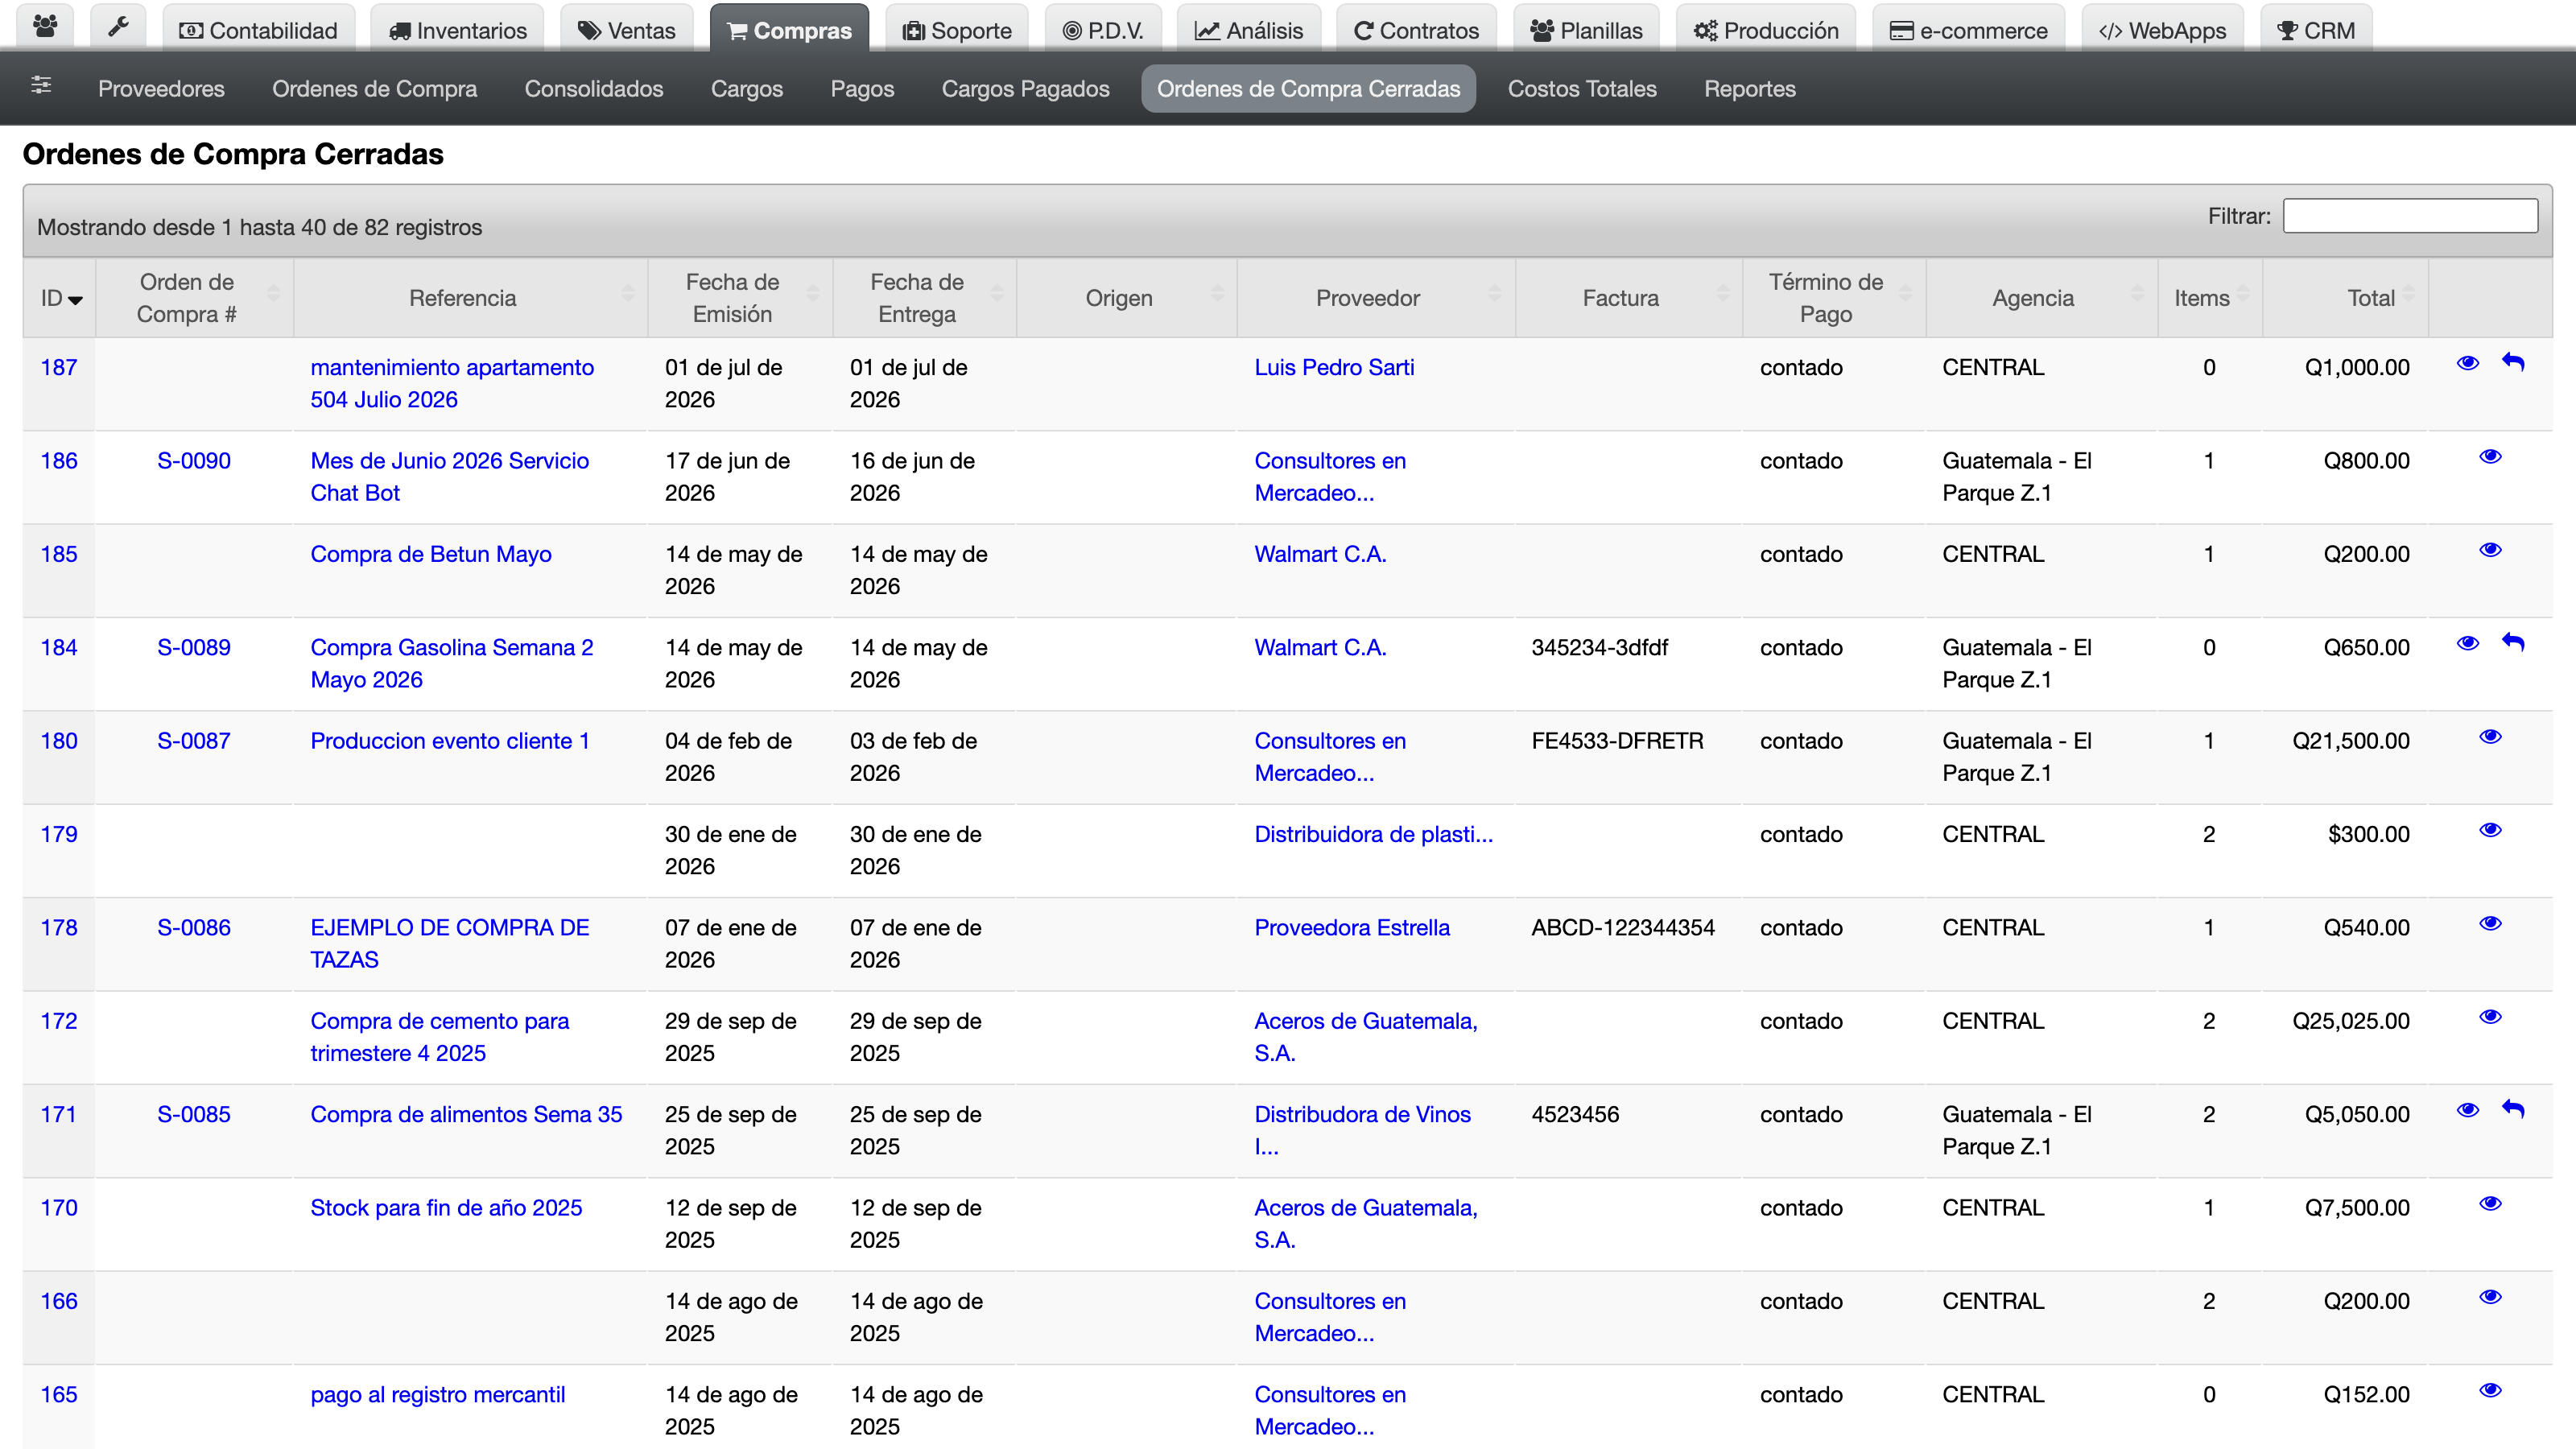Open Consolidados submenu
Screen dimensions: 2576x1449
click(x=594, y=88)
